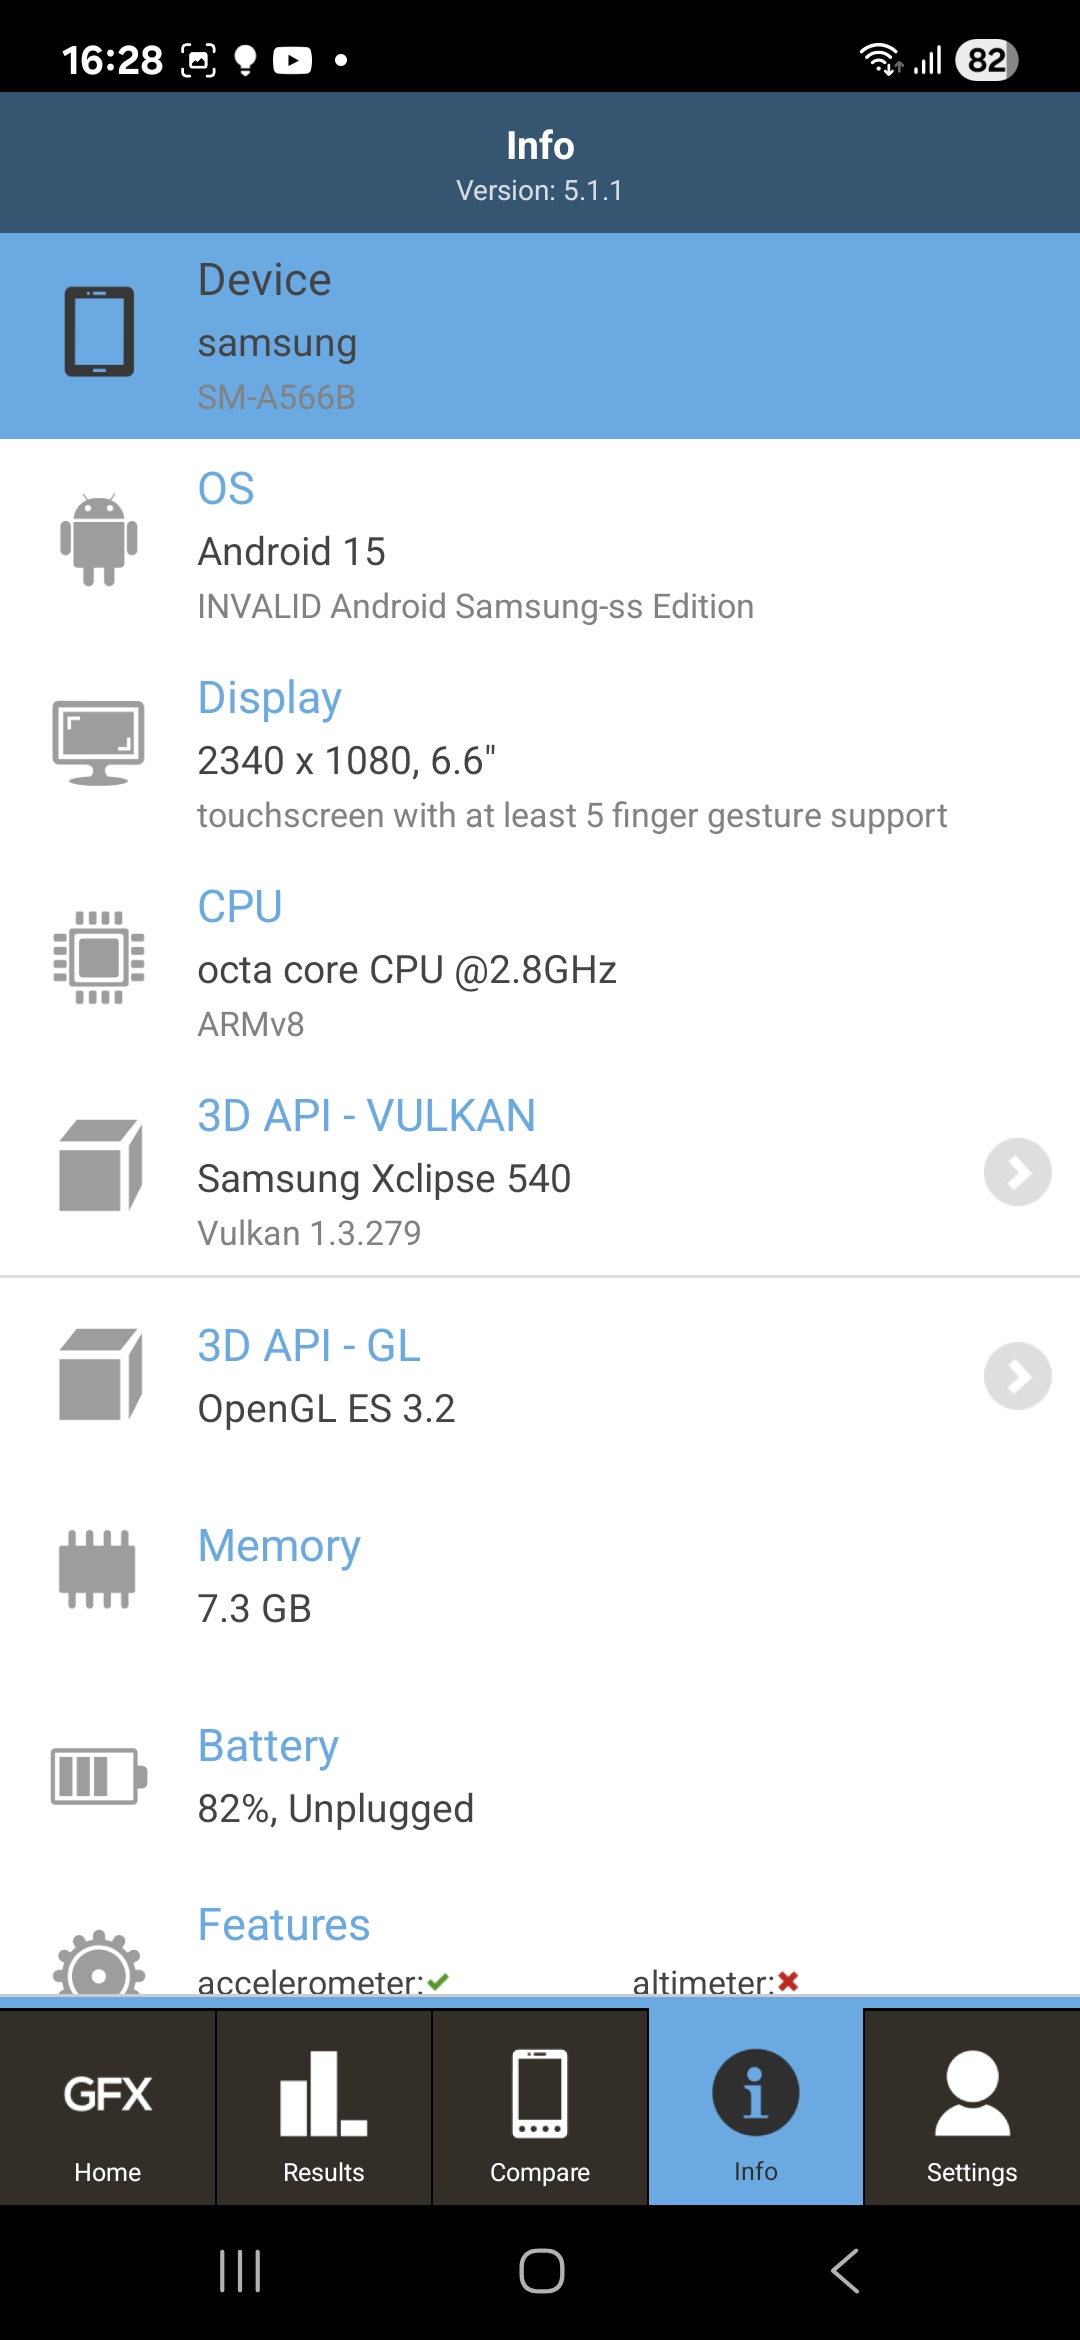Screen dimensions: 1080x2340
Task: Select the Samsung Xclipse 540 entry
Action: [x=384, y=1179]
